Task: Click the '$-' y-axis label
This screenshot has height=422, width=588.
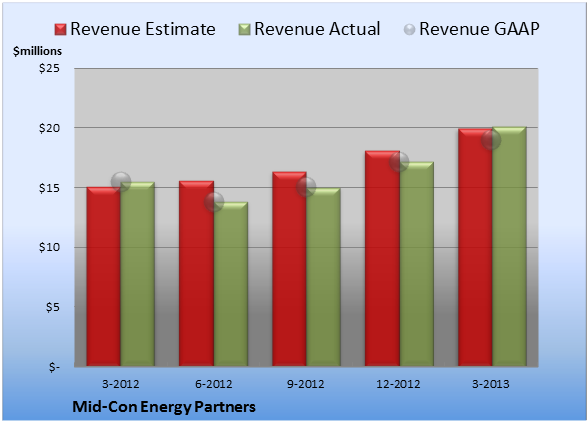Action: pyautogui.click(x=54, y=367)
